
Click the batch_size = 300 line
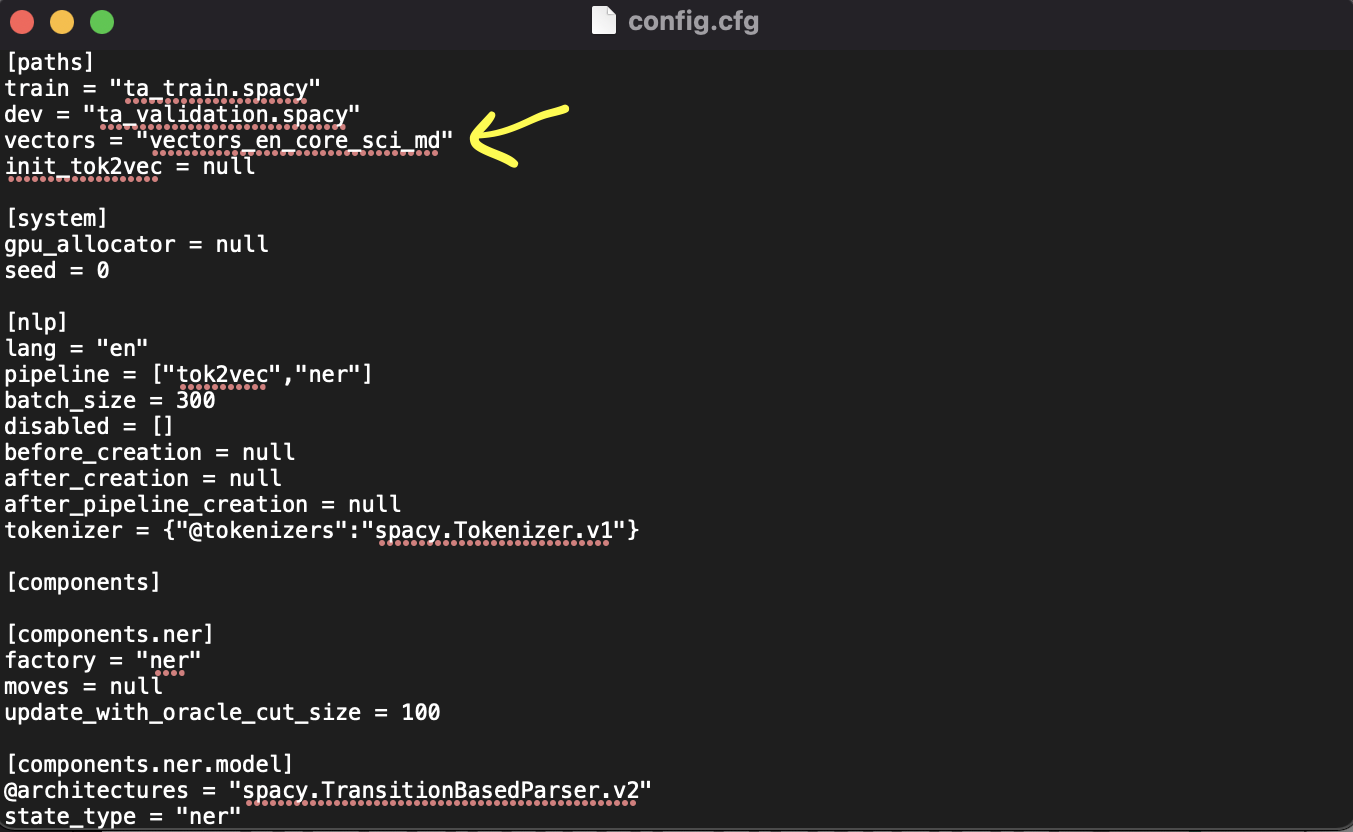coord(110,401)
